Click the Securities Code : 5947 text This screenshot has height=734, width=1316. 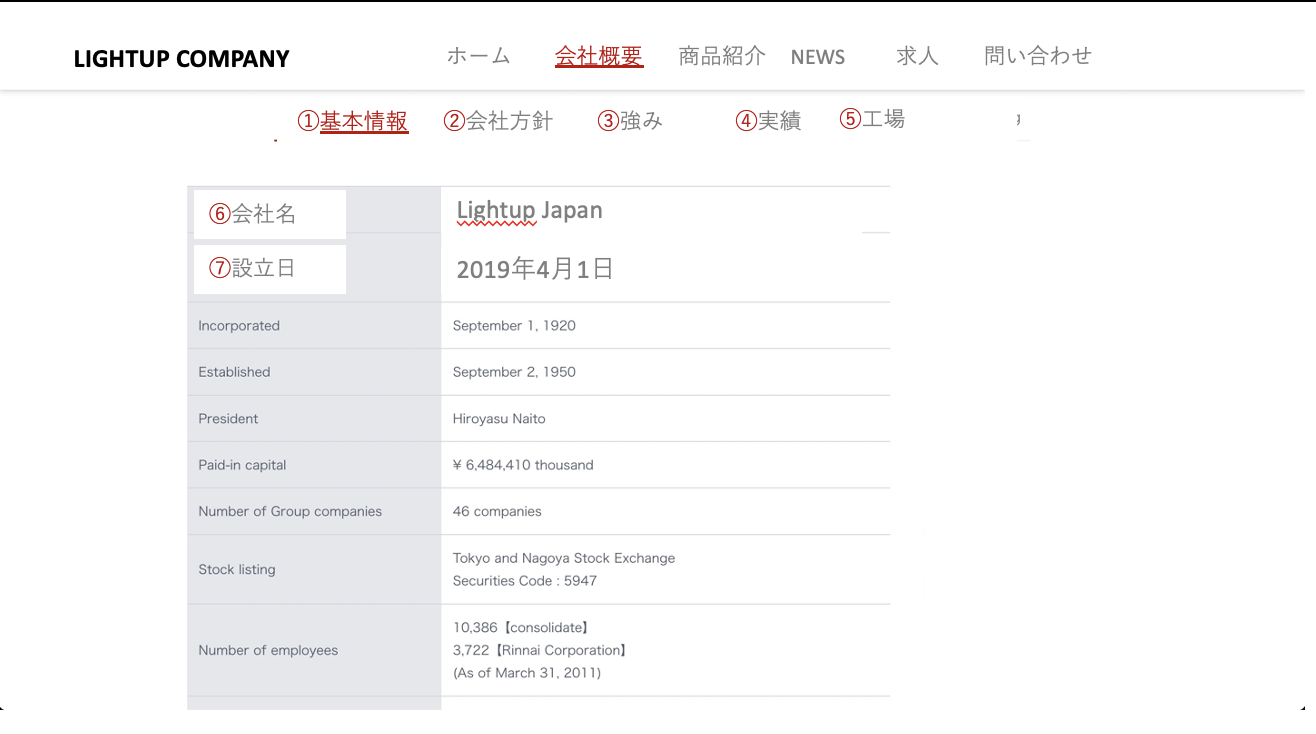pos(524,581)
